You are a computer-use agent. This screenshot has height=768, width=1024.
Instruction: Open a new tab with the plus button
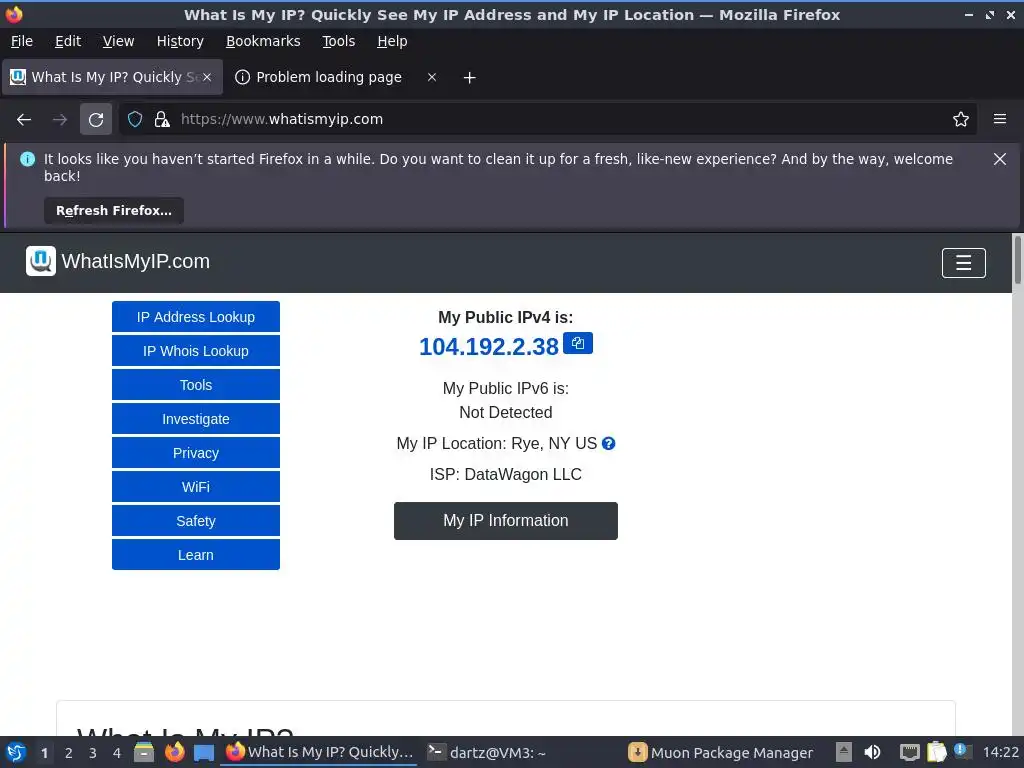[469, 78]
